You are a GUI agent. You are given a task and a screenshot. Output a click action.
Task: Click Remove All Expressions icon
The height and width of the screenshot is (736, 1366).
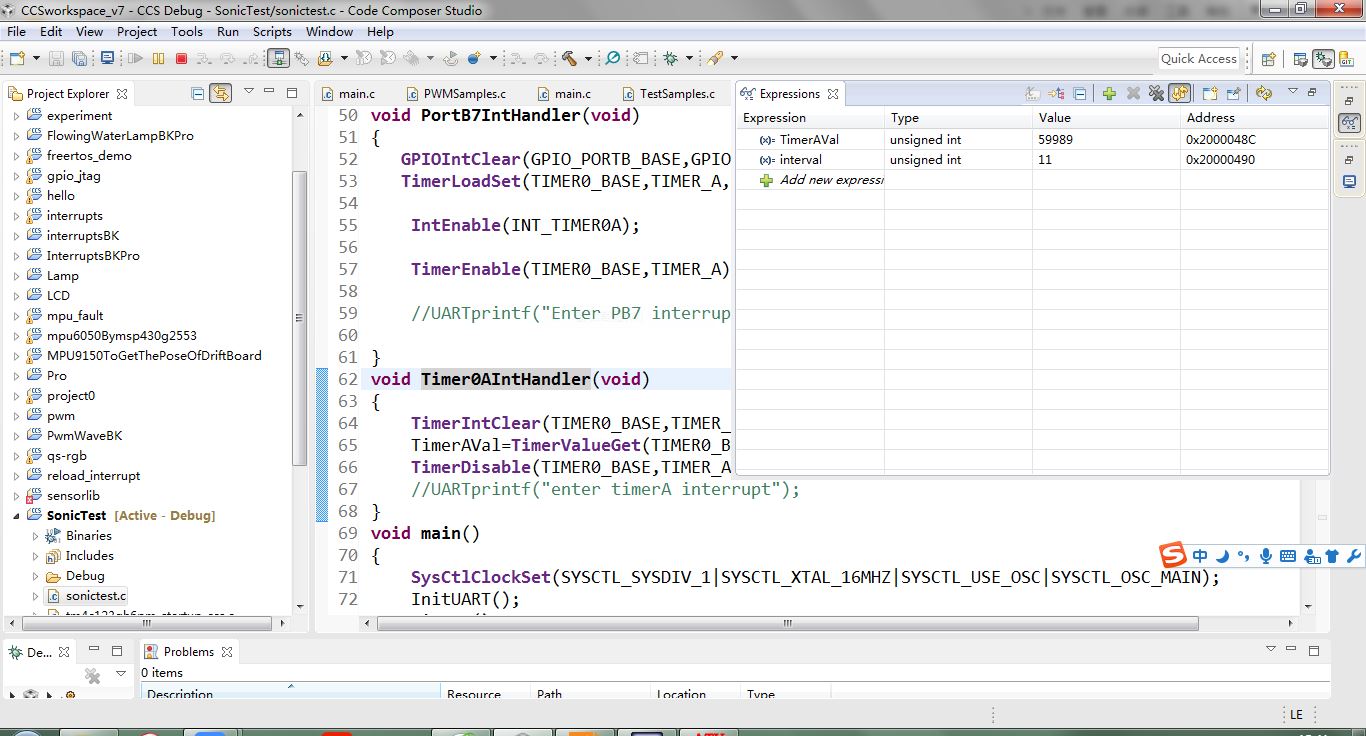pyautogui.click(x=1156, y=93)
